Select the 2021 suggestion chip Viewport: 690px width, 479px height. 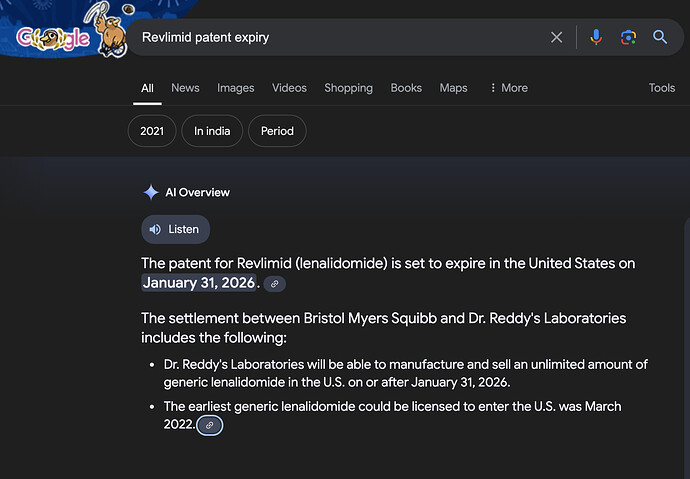[152, 131]
